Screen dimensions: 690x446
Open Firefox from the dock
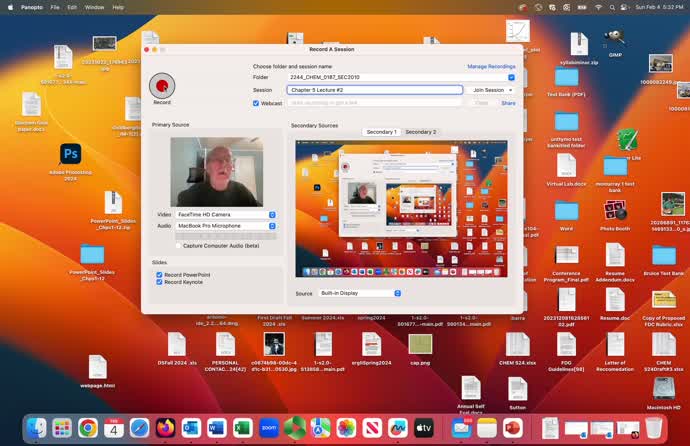[x=165, y=428]
